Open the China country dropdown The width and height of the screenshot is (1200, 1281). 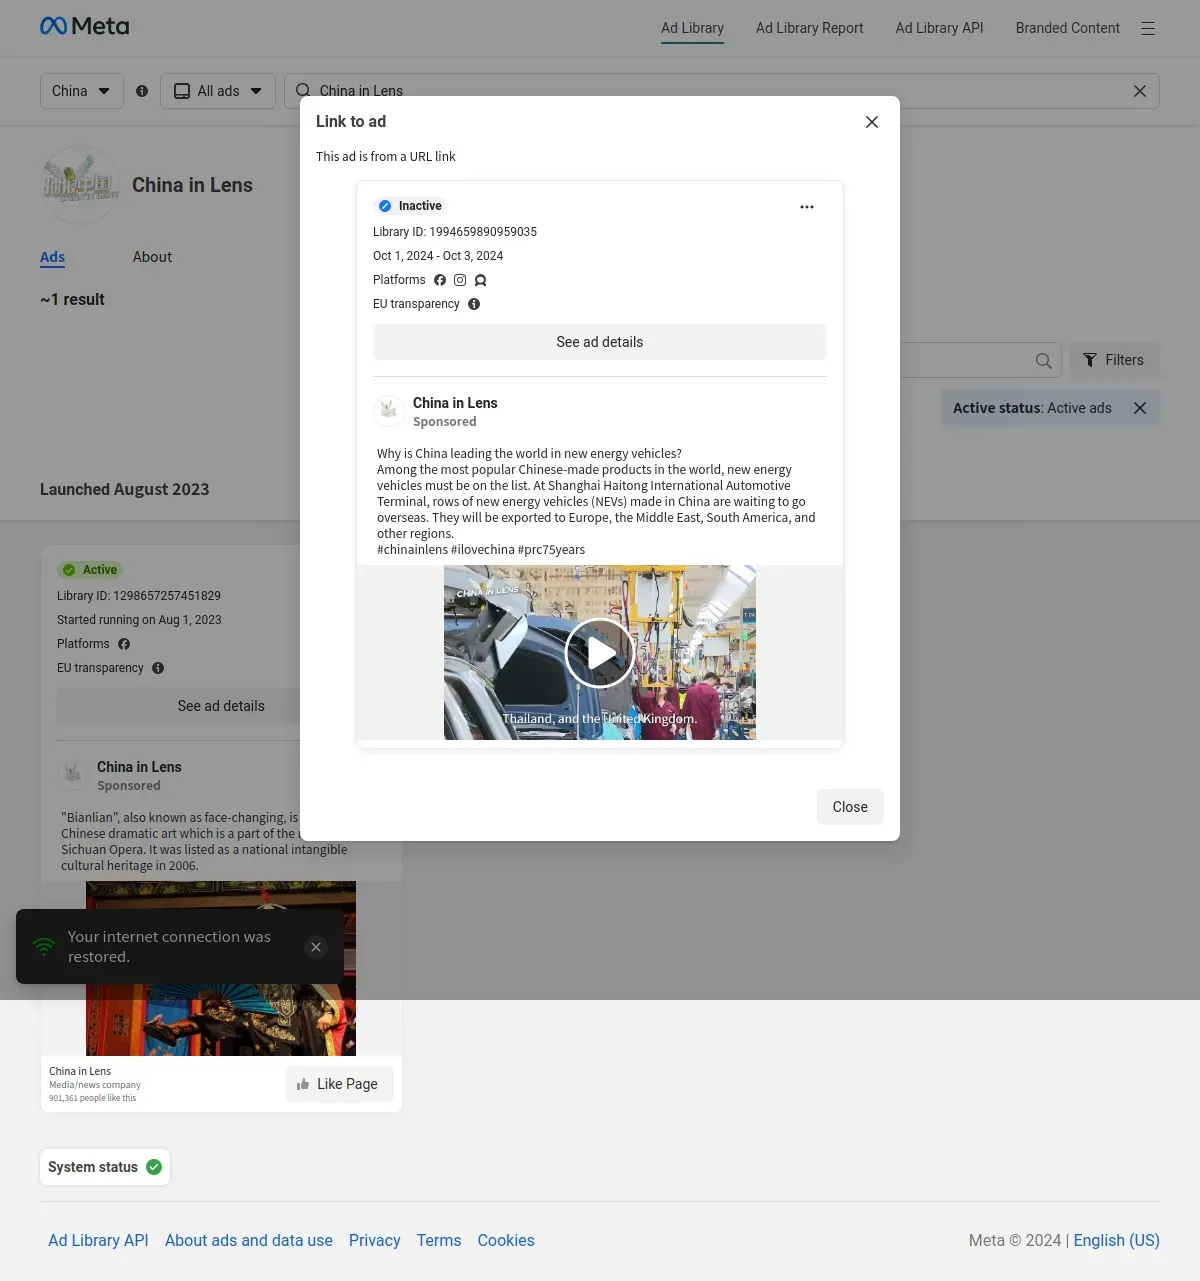pyautogui.click(x=82, y=91)
